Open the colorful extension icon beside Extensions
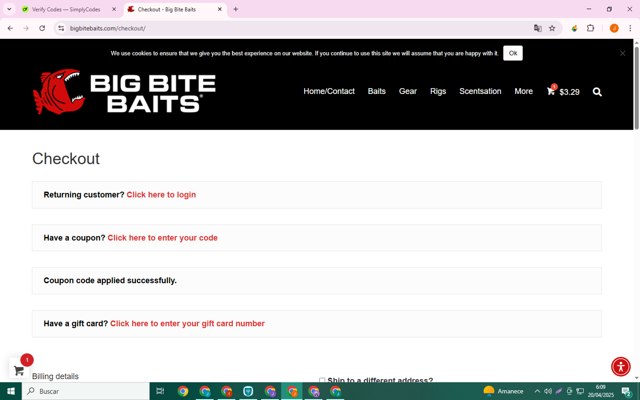 point(574,28)
